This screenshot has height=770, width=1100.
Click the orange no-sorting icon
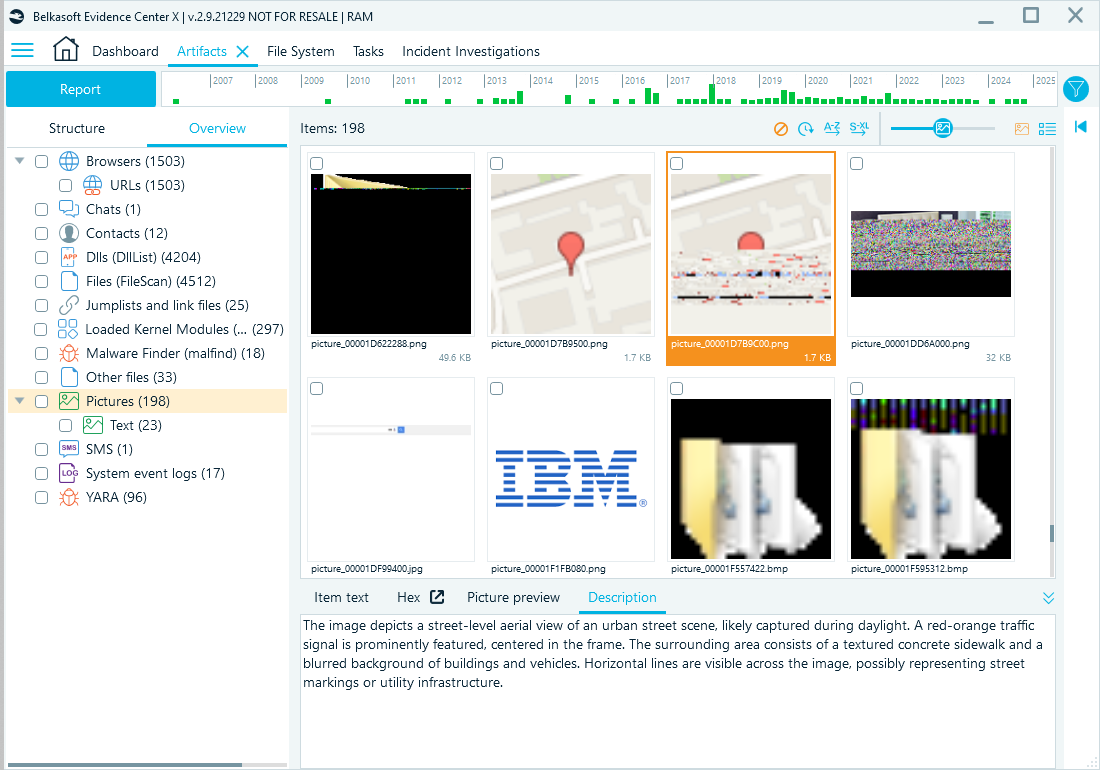[781, 128]
